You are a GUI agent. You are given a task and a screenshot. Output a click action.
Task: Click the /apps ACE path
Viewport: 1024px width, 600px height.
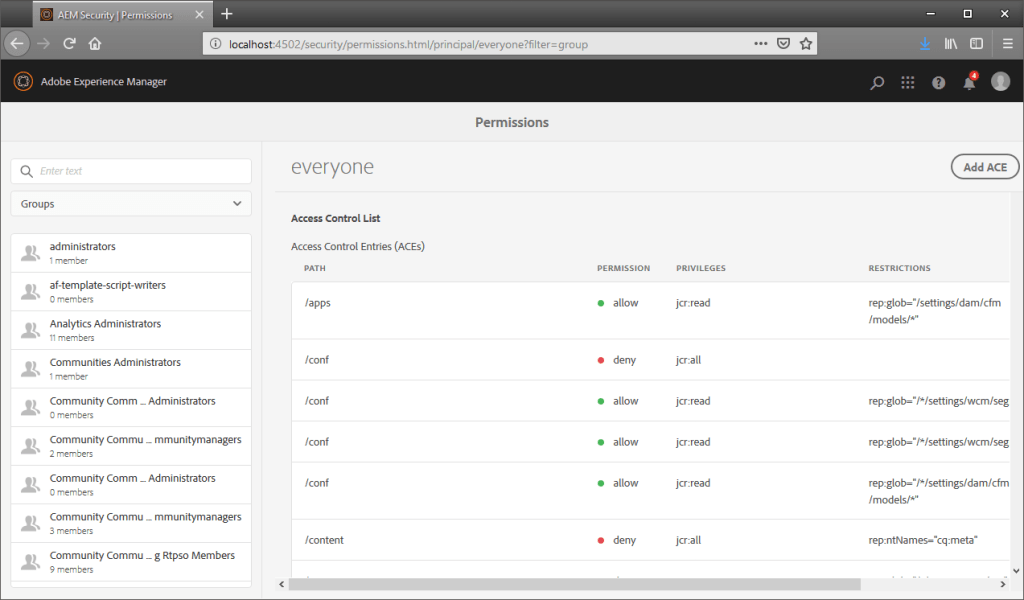click(x=317, y=303)
